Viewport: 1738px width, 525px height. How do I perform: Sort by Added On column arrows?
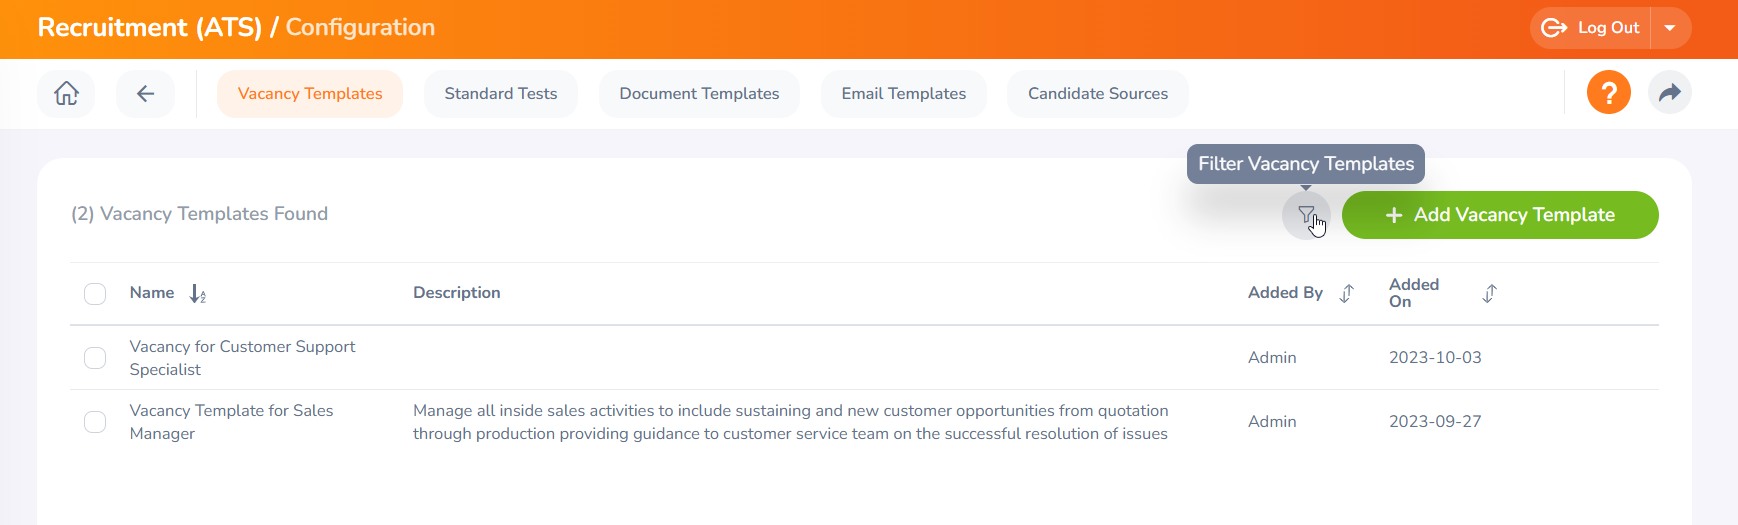click(x=1489, y=293)
